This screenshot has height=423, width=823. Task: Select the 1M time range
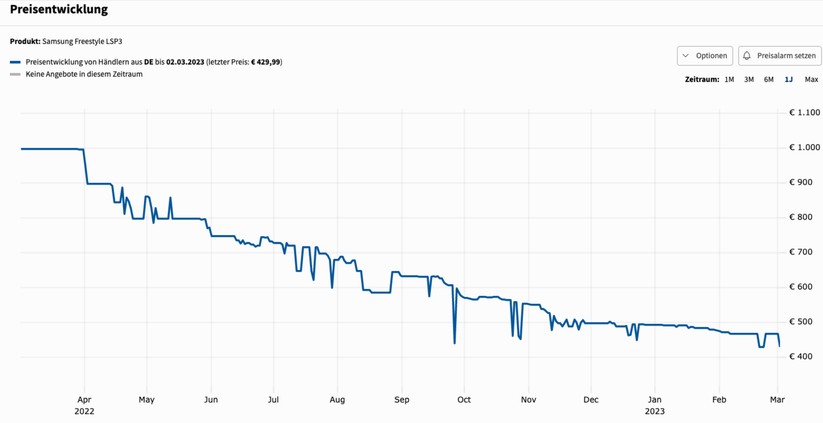729,79
